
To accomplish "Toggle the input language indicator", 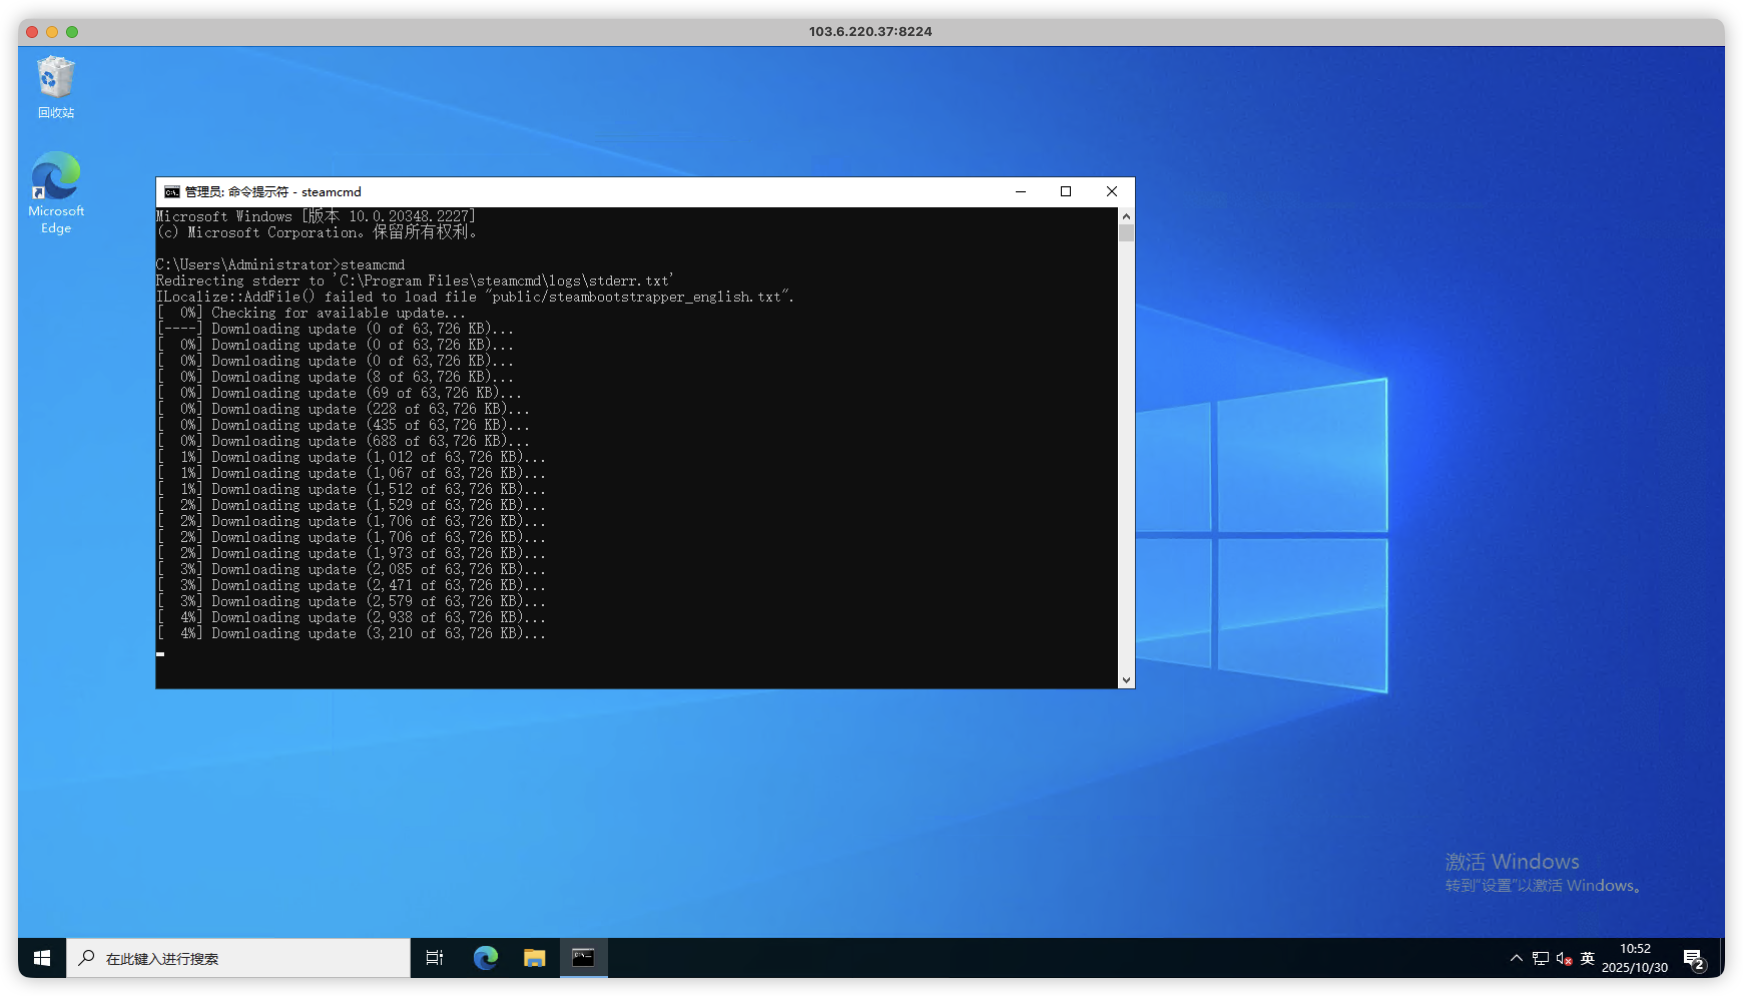I will [1587, 958].
